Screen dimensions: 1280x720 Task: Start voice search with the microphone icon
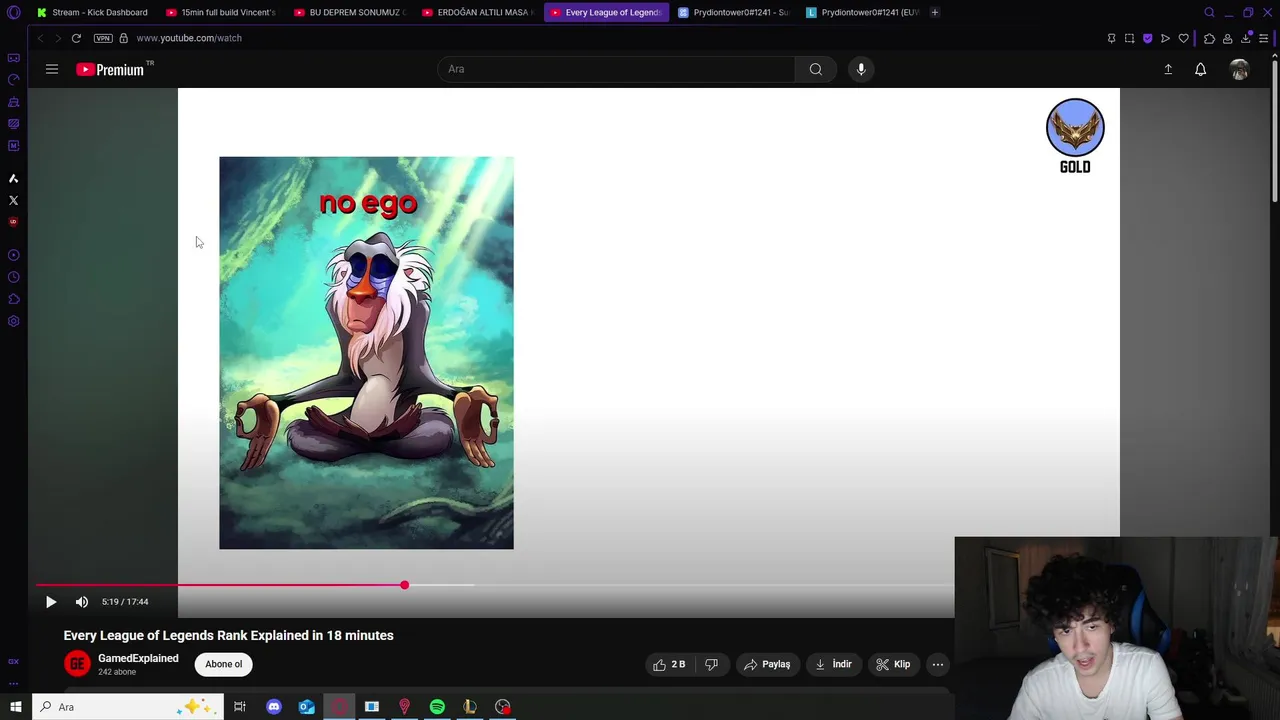point(861,69)
